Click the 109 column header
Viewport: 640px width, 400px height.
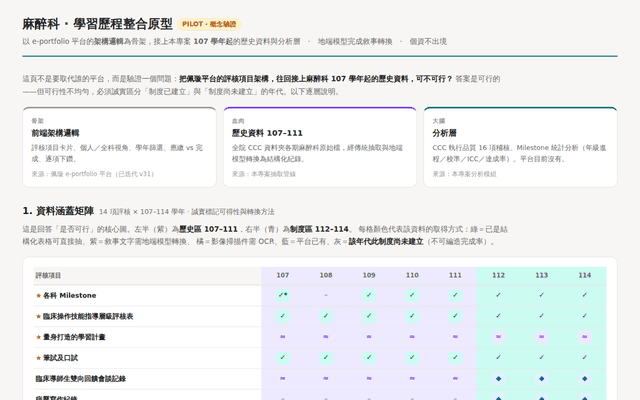point(369,275)
